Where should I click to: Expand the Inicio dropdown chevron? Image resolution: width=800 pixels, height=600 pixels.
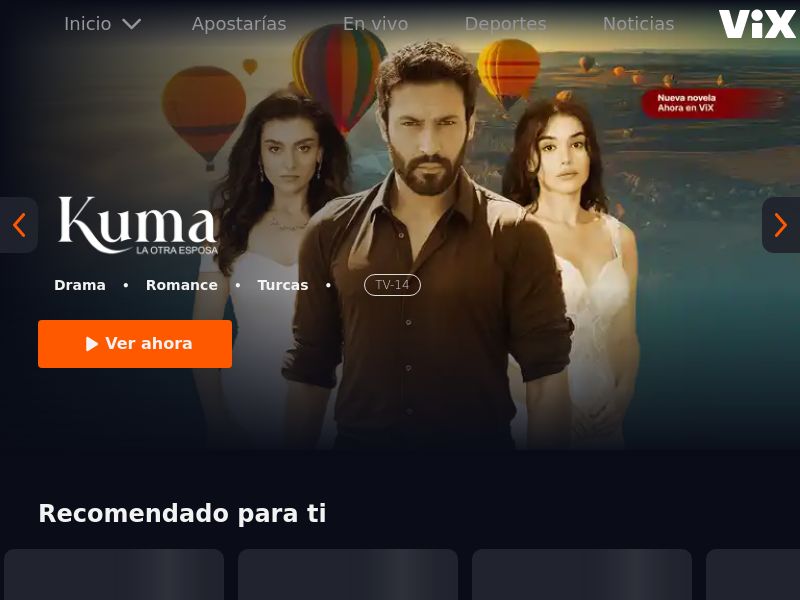(x=132, y=24)
